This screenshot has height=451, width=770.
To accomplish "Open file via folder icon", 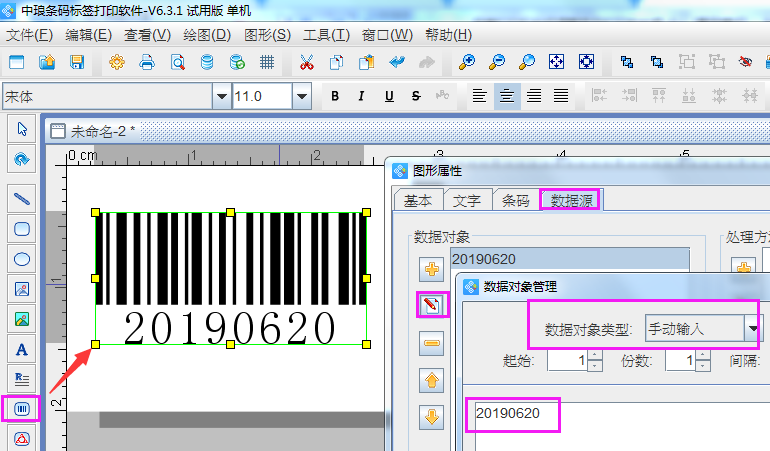I will tap(47, 62).
